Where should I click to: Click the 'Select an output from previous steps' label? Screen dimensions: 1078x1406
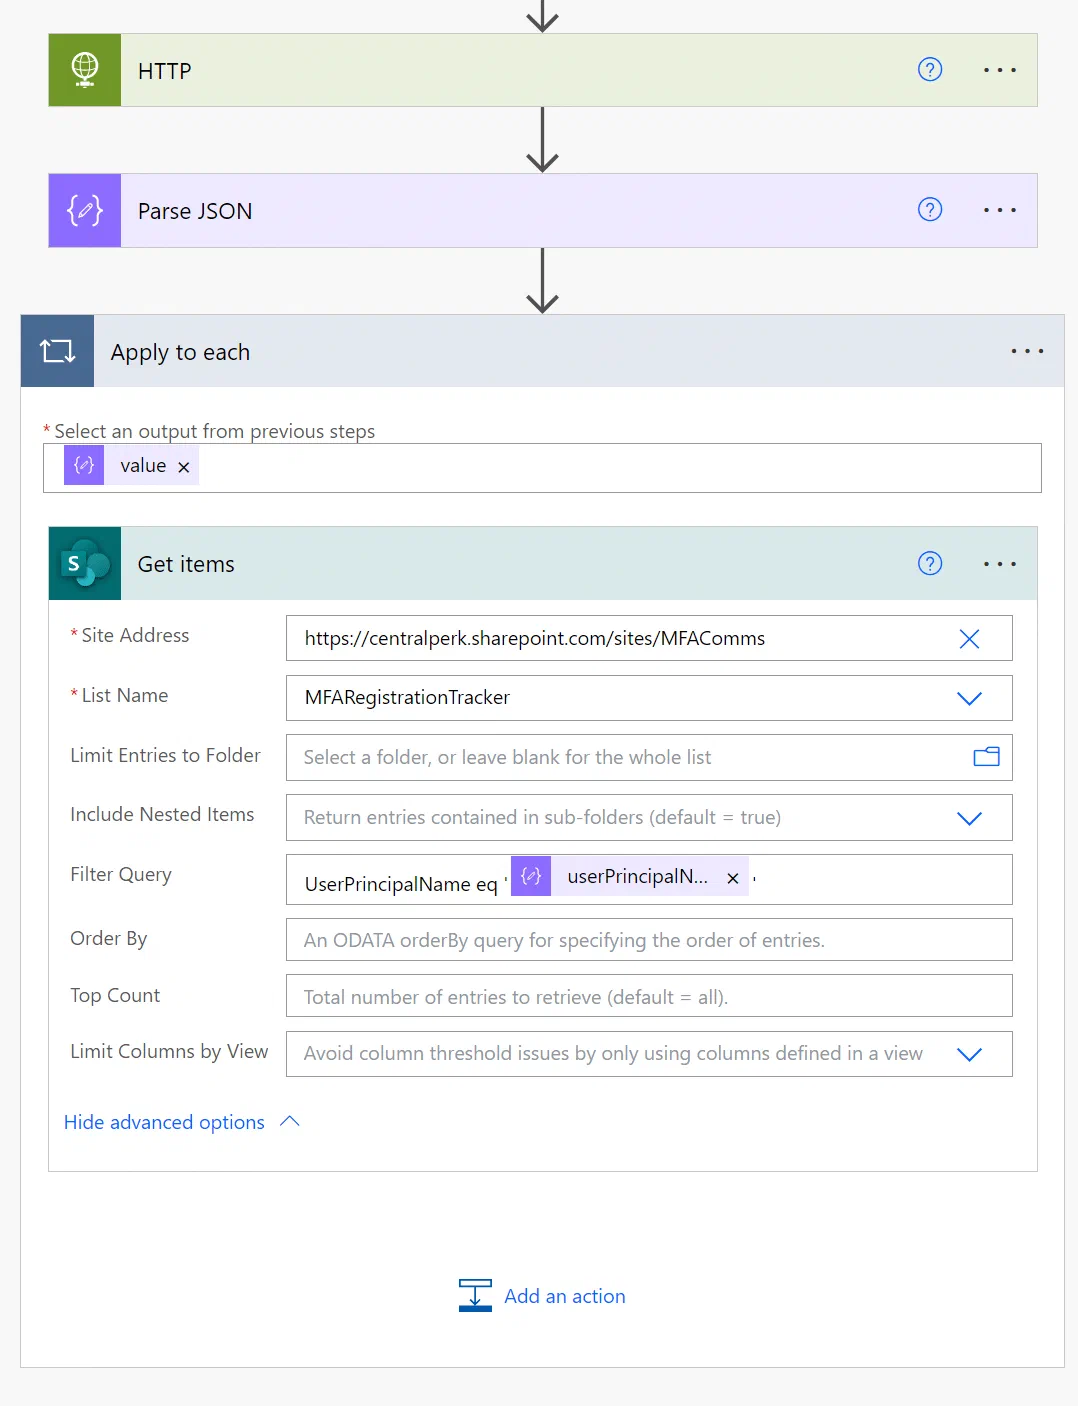215,431
